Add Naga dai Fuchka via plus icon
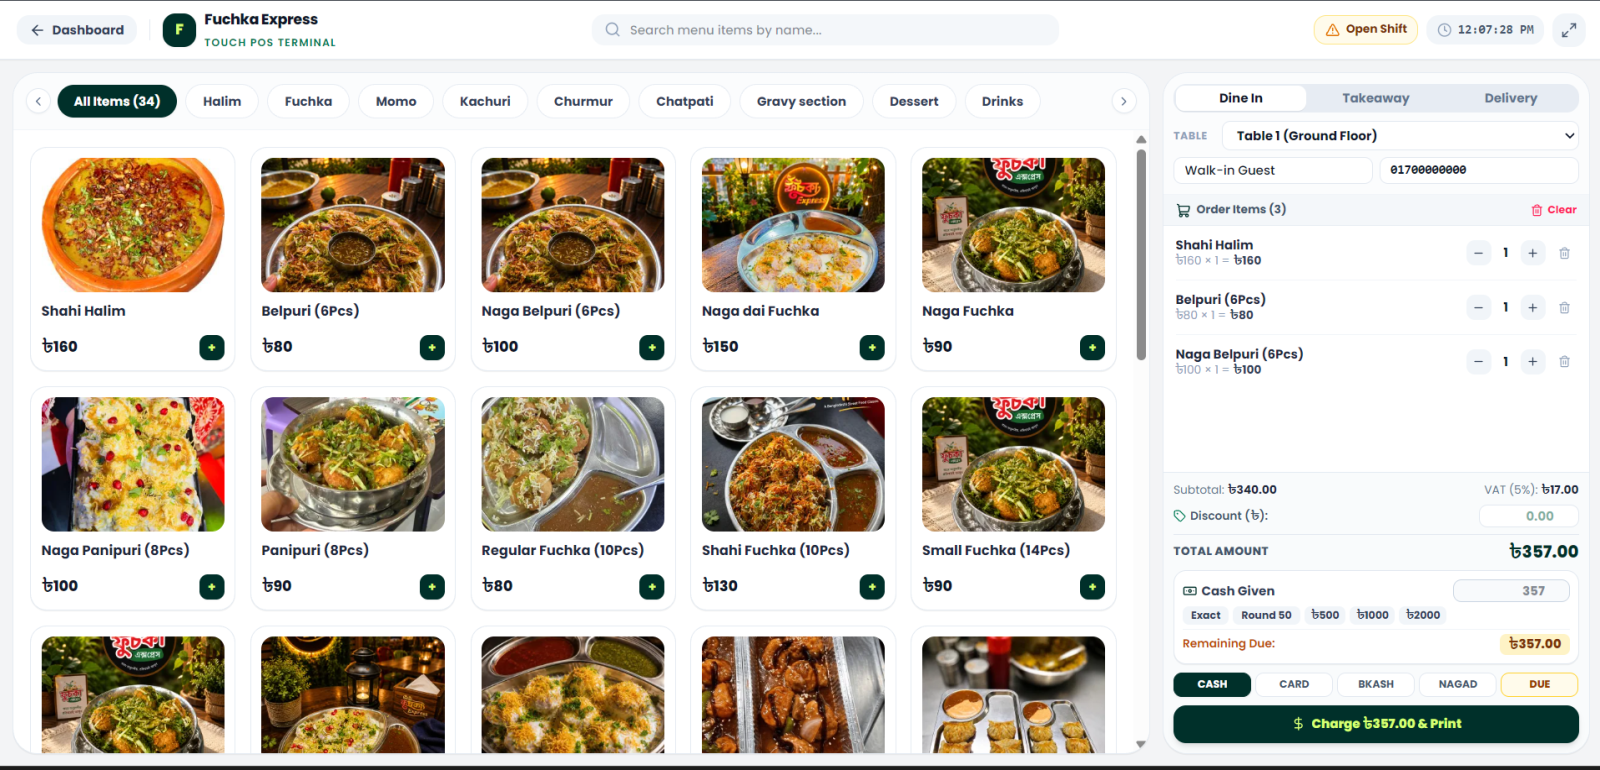Screen dimensions: 1600x770 coord(872,347)
